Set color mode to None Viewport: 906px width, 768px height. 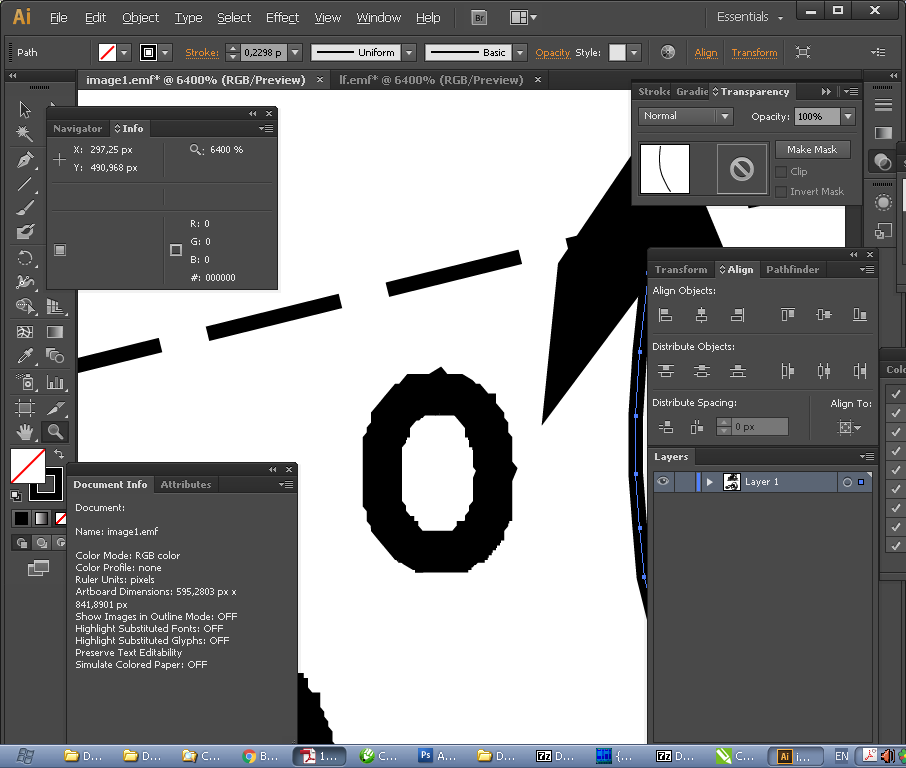(x=61, y=518)
